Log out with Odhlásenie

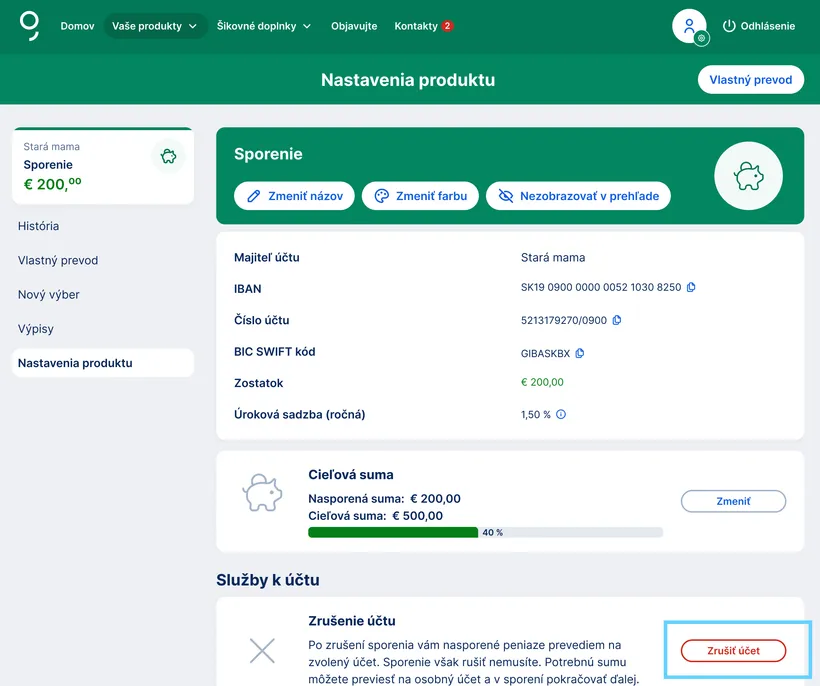tap(758, 26)
